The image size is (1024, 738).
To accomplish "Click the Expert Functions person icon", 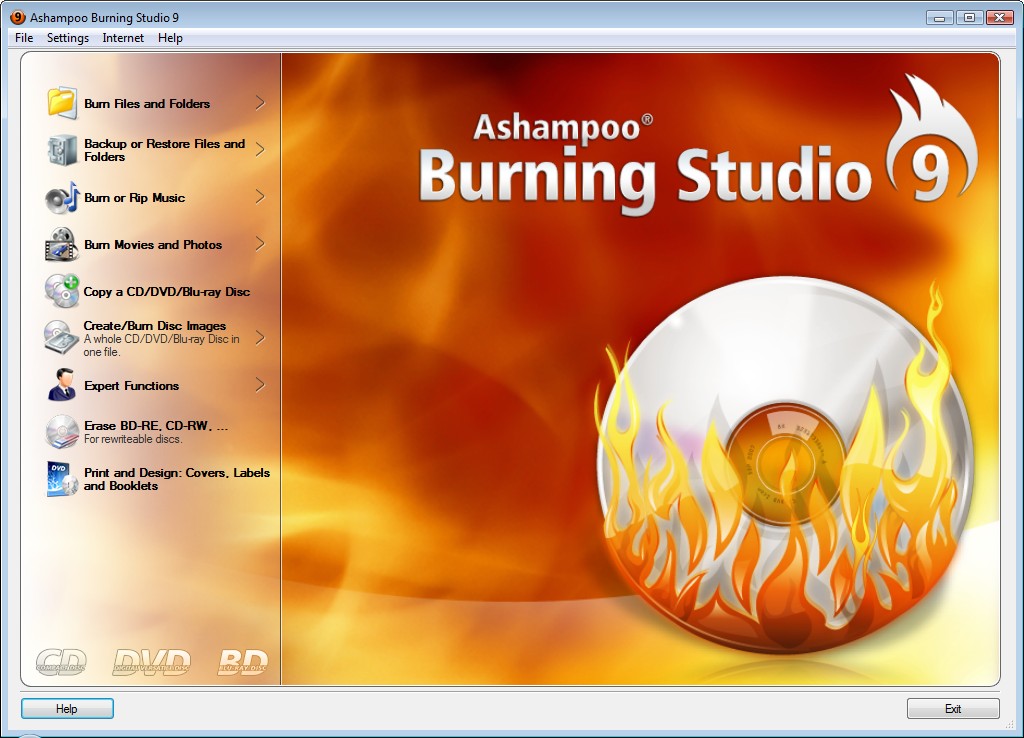I will click(x=62, y=385).
